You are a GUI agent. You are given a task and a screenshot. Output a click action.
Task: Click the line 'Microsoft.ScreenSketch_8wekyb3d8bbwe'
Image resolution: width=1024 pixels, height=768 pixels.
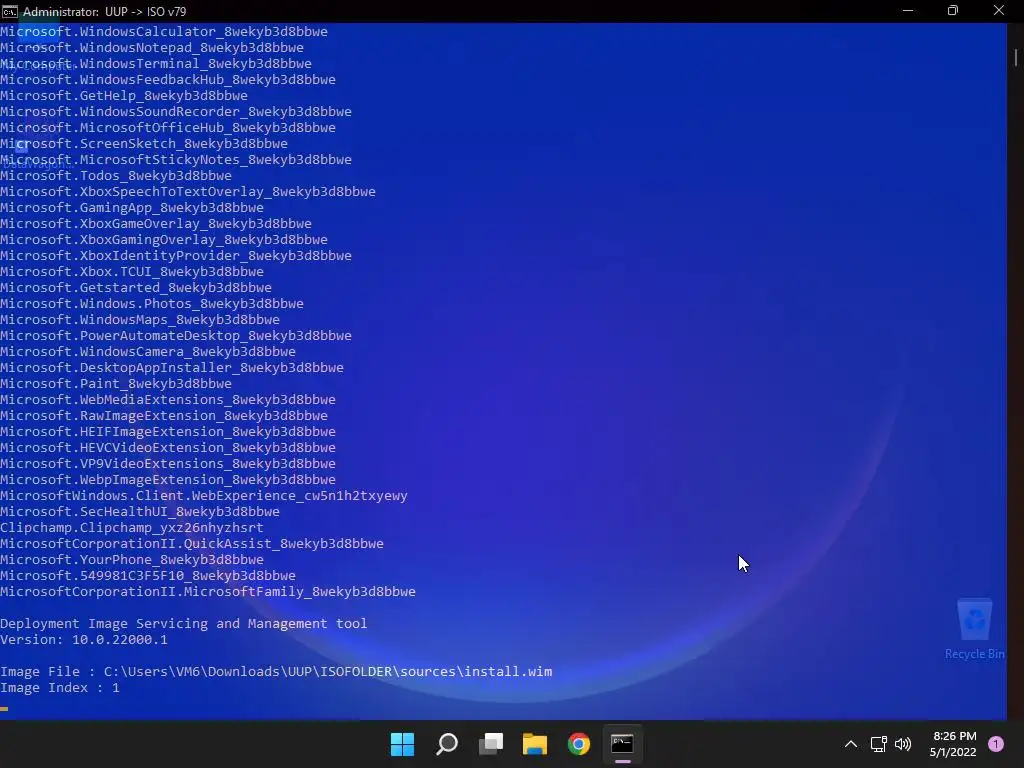pyautogui.click(x=144, y=144)
